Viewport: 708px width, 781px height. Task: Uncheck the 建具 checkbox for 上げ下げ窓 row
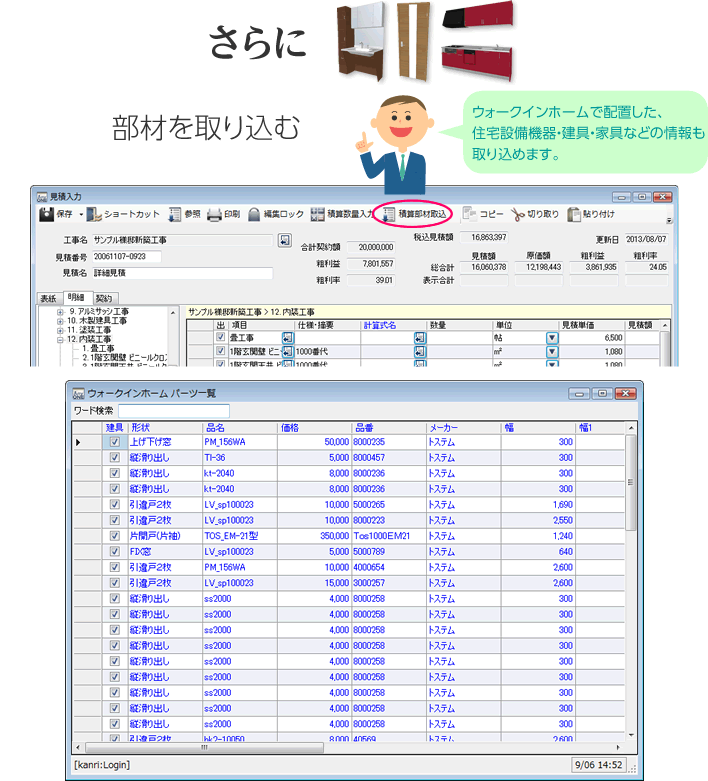pos(115,442)
